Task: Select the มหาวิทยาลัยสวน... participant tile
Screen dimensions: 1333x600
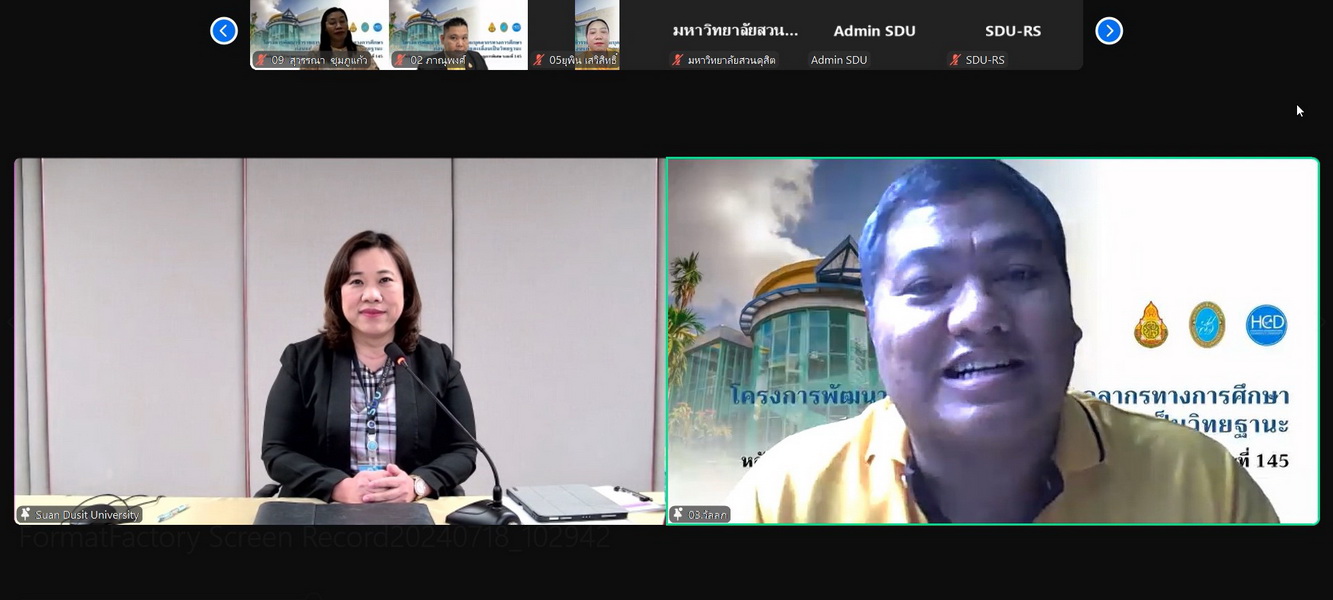Action: (x=736, y=35)
